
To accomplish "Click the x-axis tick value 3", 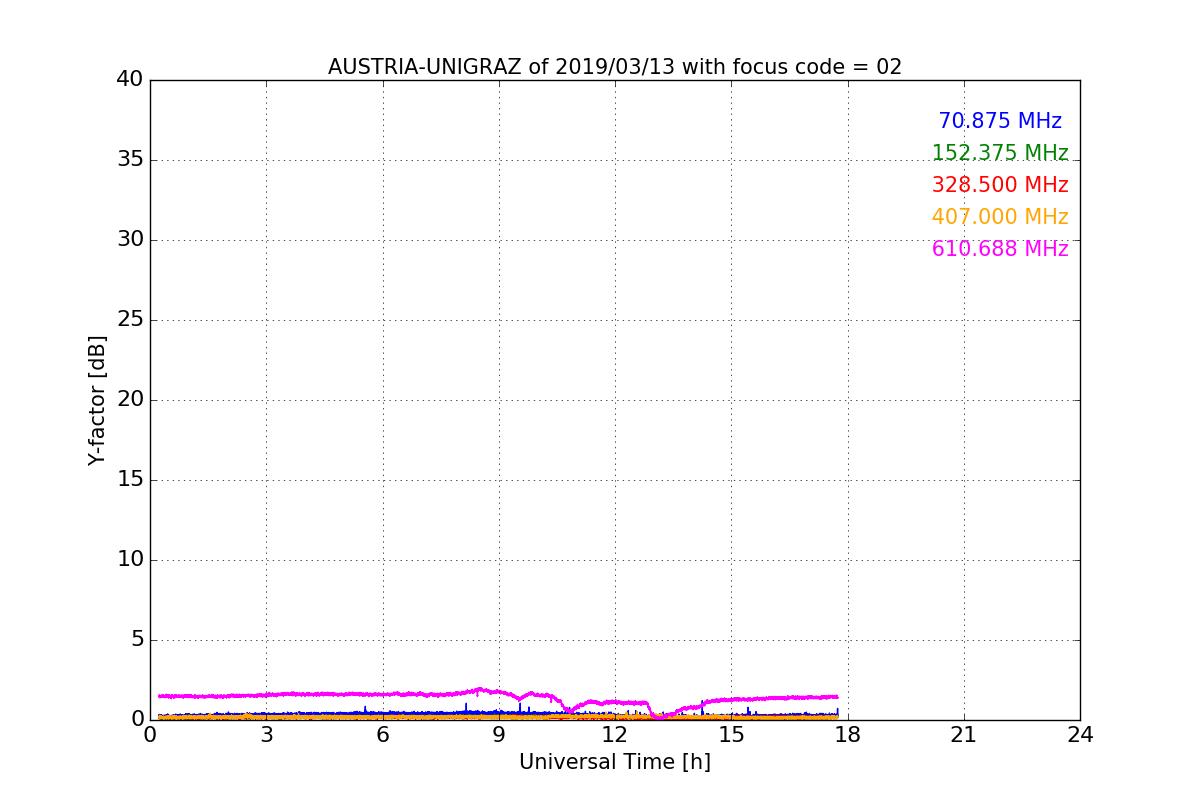I will (x=266, y=735).
